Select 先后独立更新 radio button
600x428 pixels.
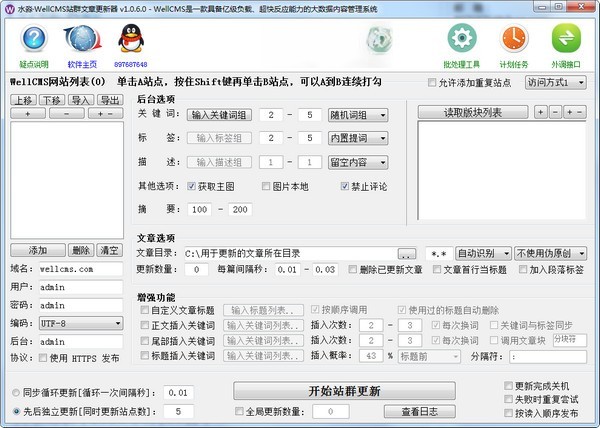(x=16, y=411)
